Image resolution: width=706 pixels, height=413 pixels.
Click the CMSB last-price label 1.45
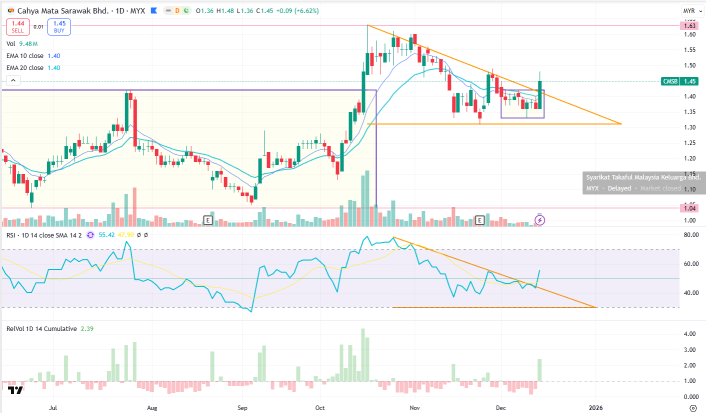point(680,82)
